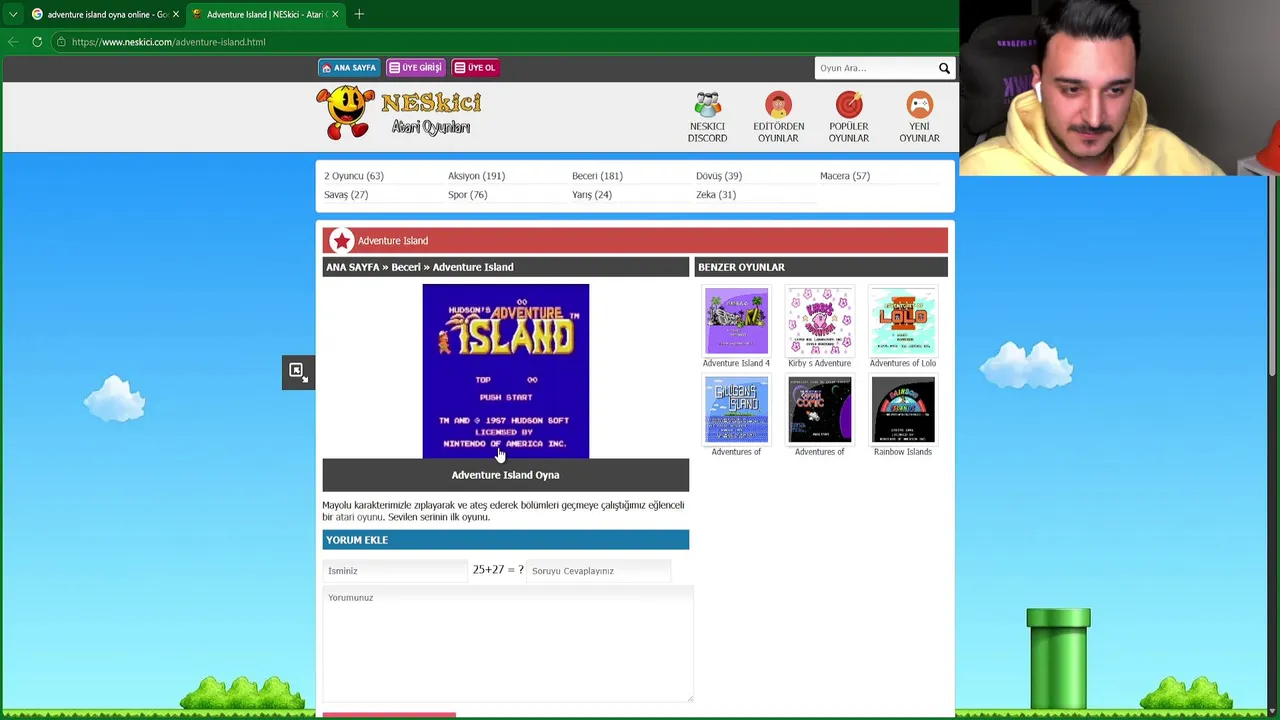This screenshot has height=720, width=1280.
Task: Open the Savaş (27) category
Action: pyautogui.click(x=346, y=195)
